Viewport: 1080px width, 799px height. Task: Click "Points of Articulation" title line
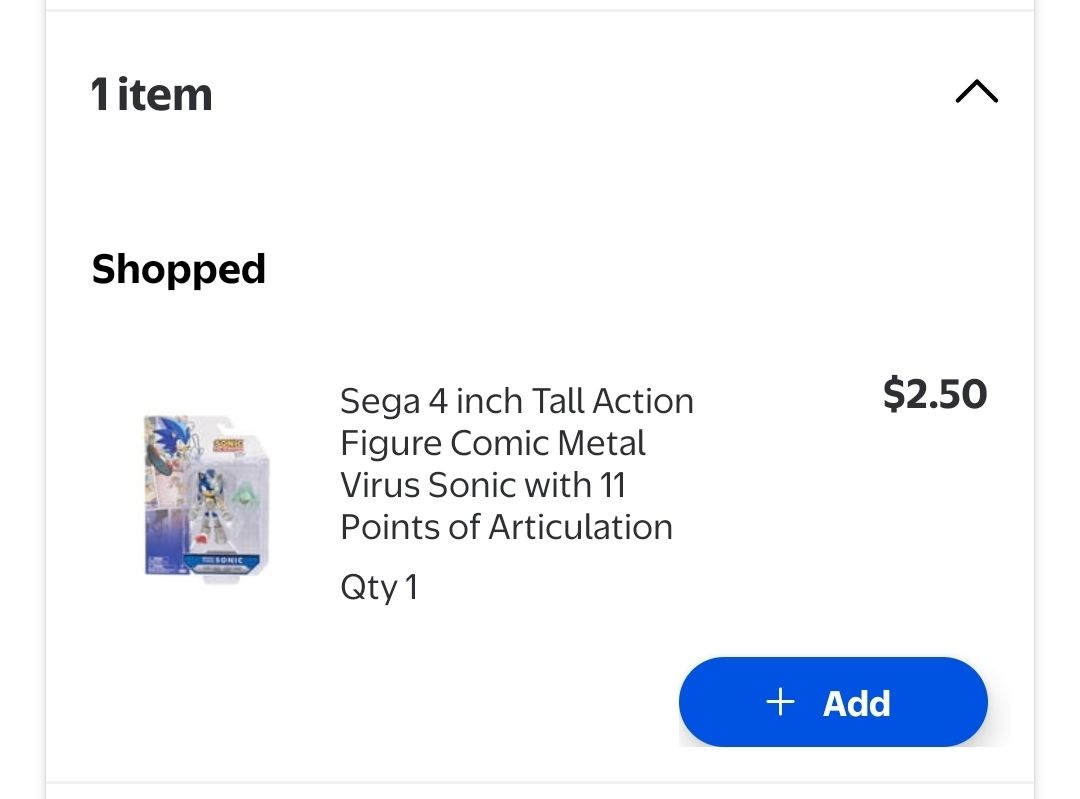click(x=506, y=527)
